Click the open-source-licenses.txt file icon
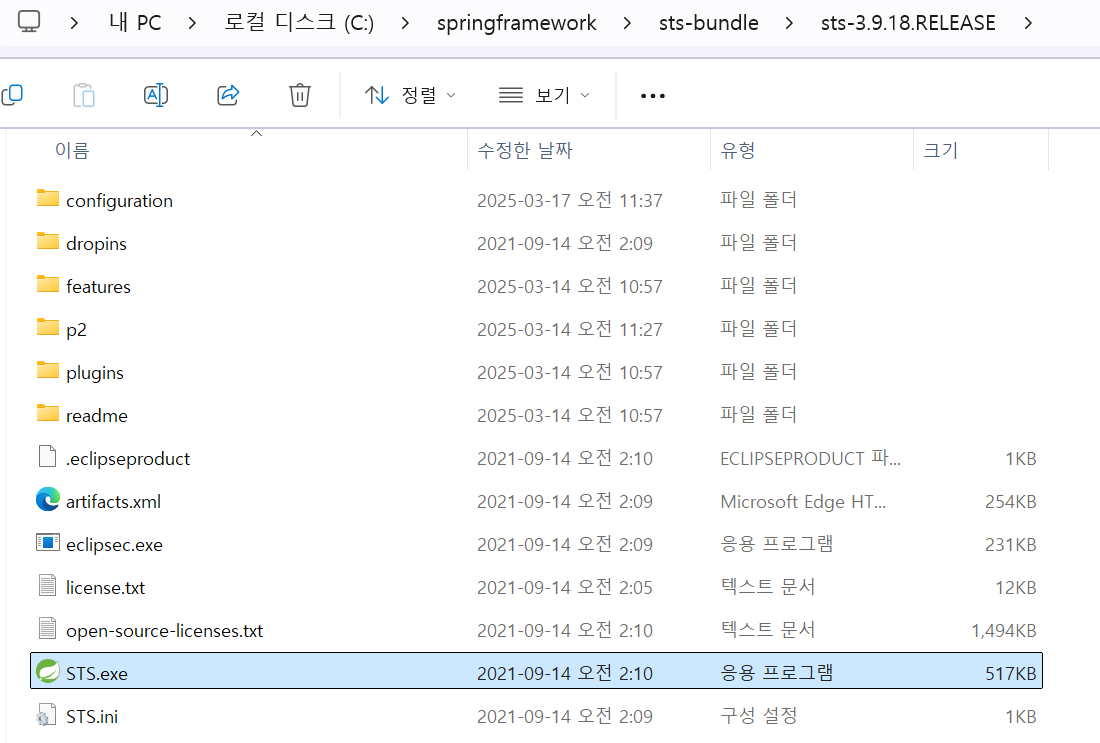This screenshot has height=743, width=1100. [x=47, y=628]
